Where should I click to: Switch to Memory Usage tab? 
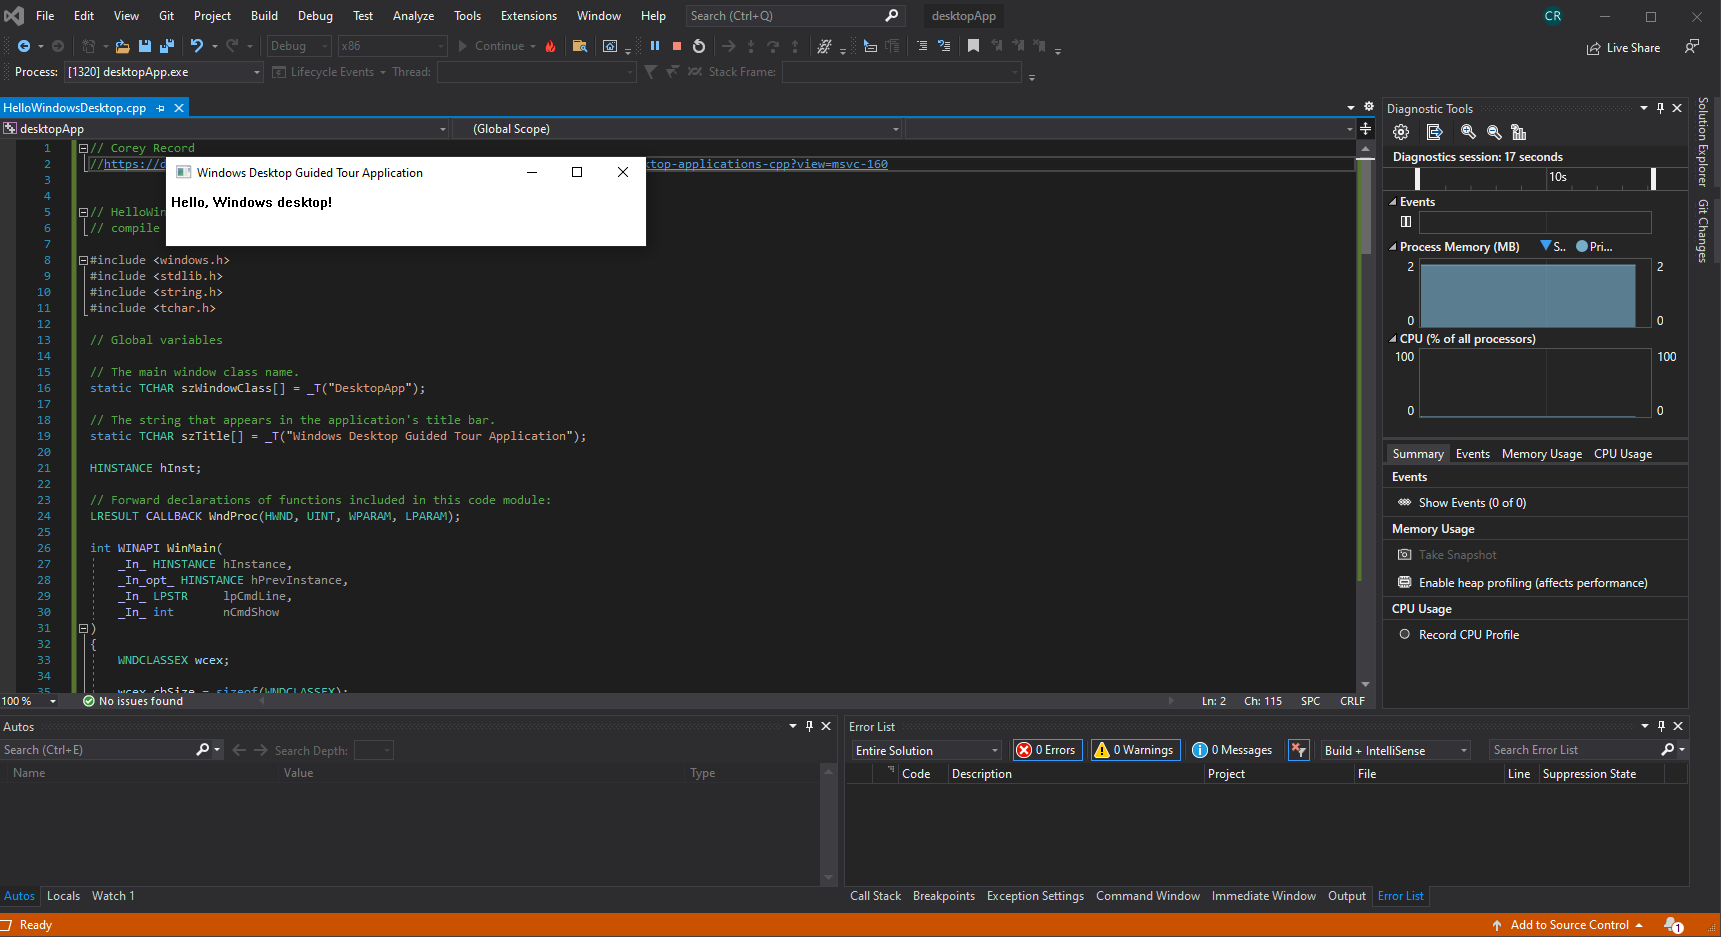pyautogui.click(x=1541, y=454)
